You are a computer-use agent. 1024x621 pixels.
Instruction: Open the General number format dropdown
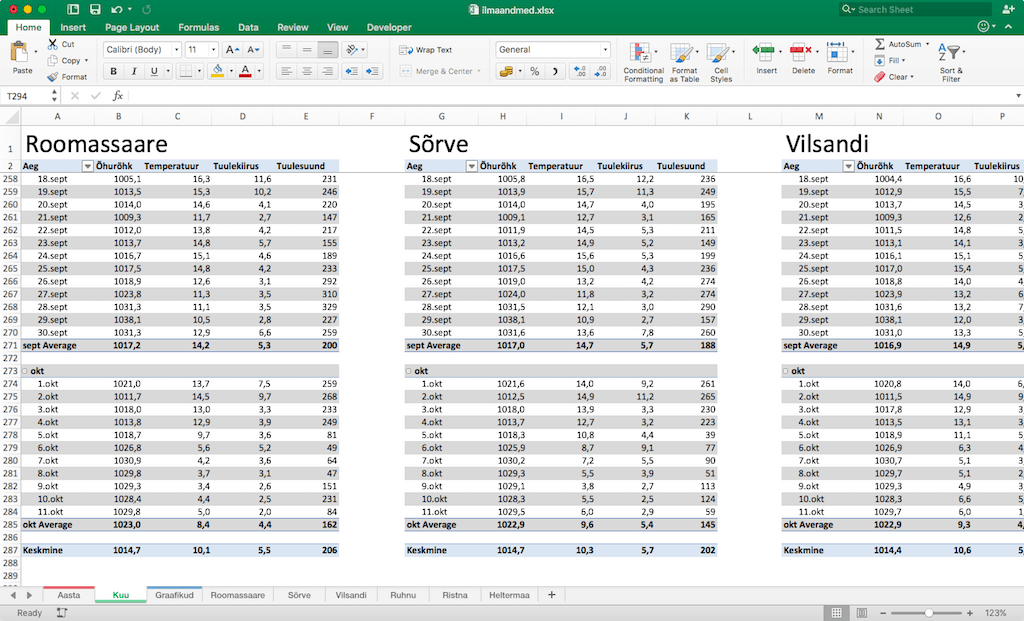[605, 50]
